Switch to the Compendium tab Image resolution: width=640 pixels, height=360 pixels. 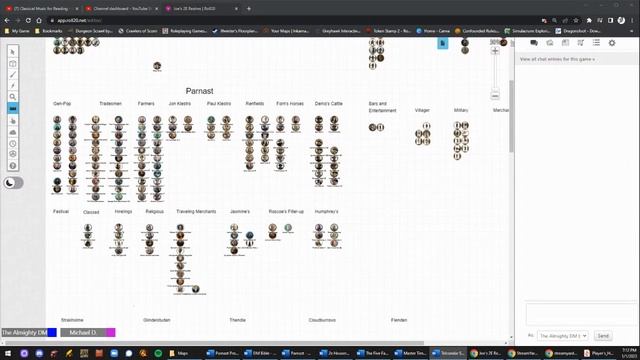pyautogui.click(x=580, y=43)
